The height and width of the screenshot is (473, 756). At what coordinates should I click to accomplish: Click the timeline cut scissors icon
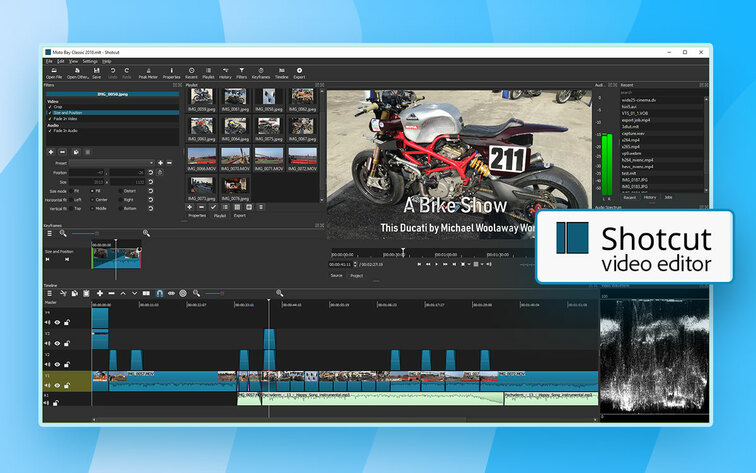(x=63, y=293)
